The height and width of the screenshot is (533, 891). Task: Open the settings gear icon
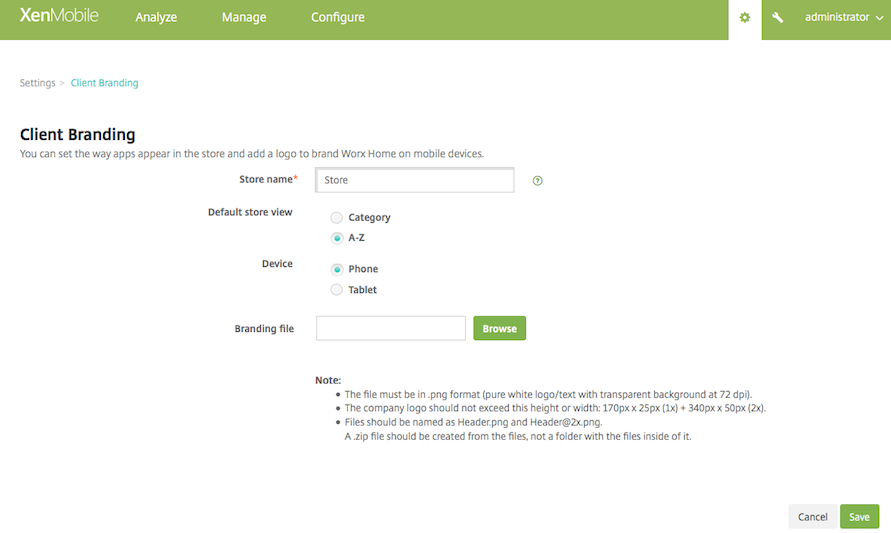coord(744,18)
